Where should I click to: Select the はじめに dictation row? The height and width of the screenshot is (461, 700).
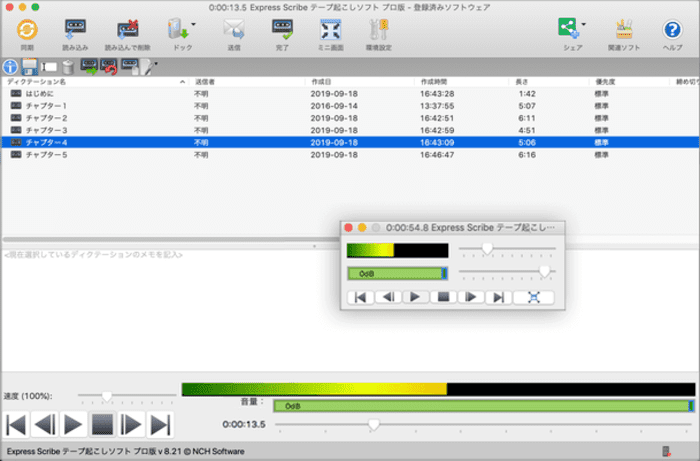click(x=350, y=94)
